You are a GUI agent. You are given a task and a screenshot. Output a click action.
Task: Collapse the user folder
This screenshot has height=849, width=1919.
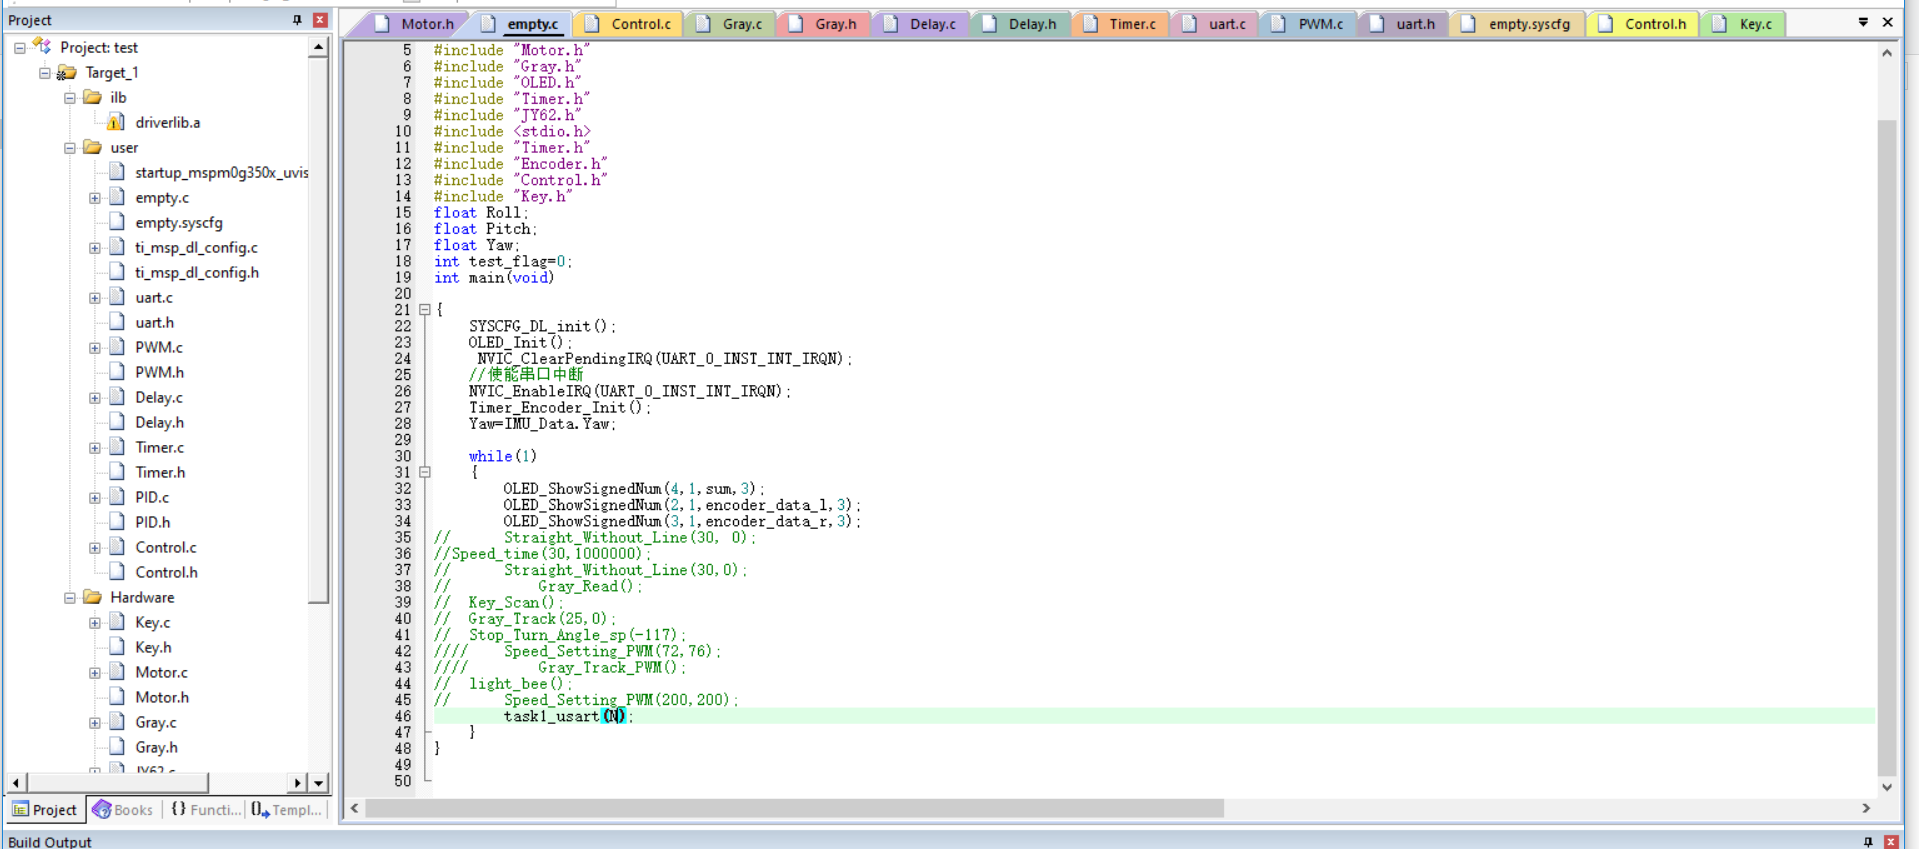[70, 147]
